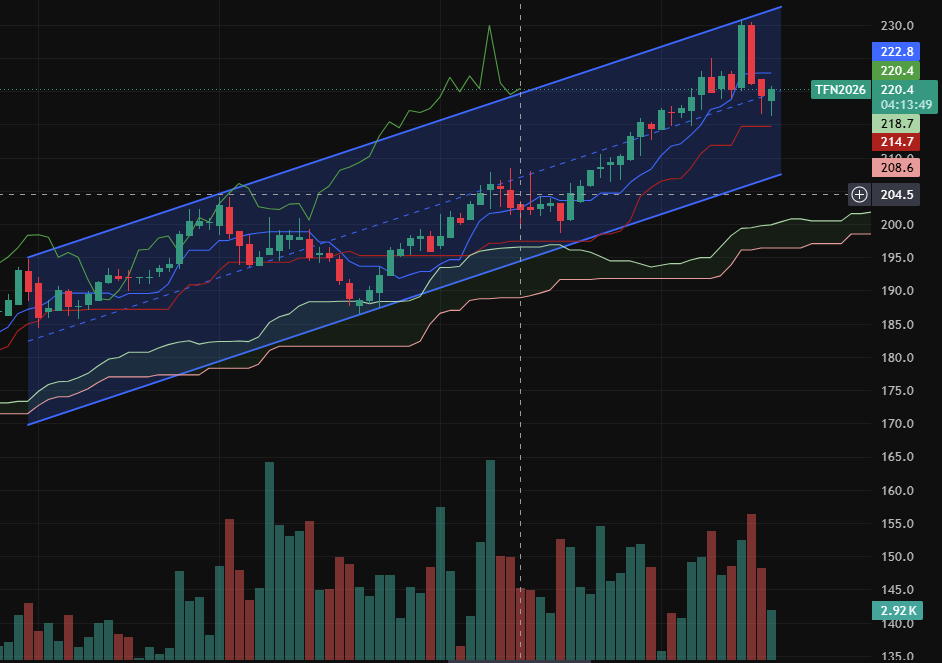
Task: Click the 230.0 price axis label
Action: tap(897, 26)
